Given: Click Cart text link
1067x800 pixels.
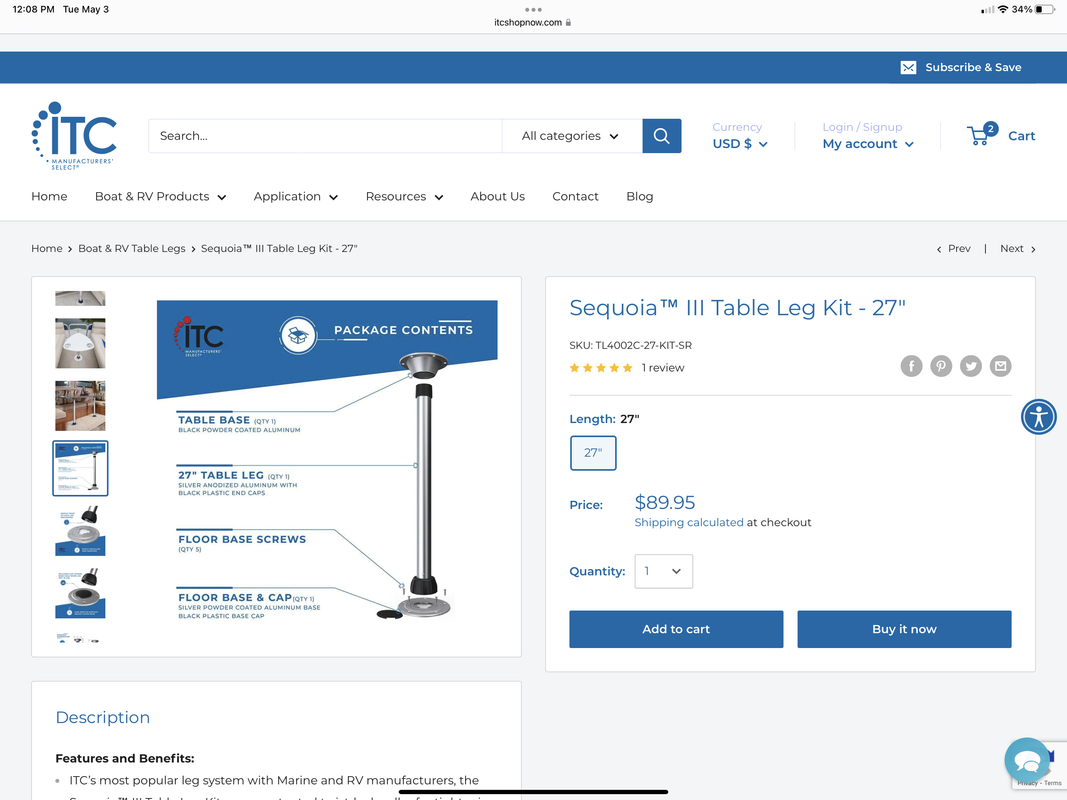Looking at the screenshot, I should tap(1021, 136).
